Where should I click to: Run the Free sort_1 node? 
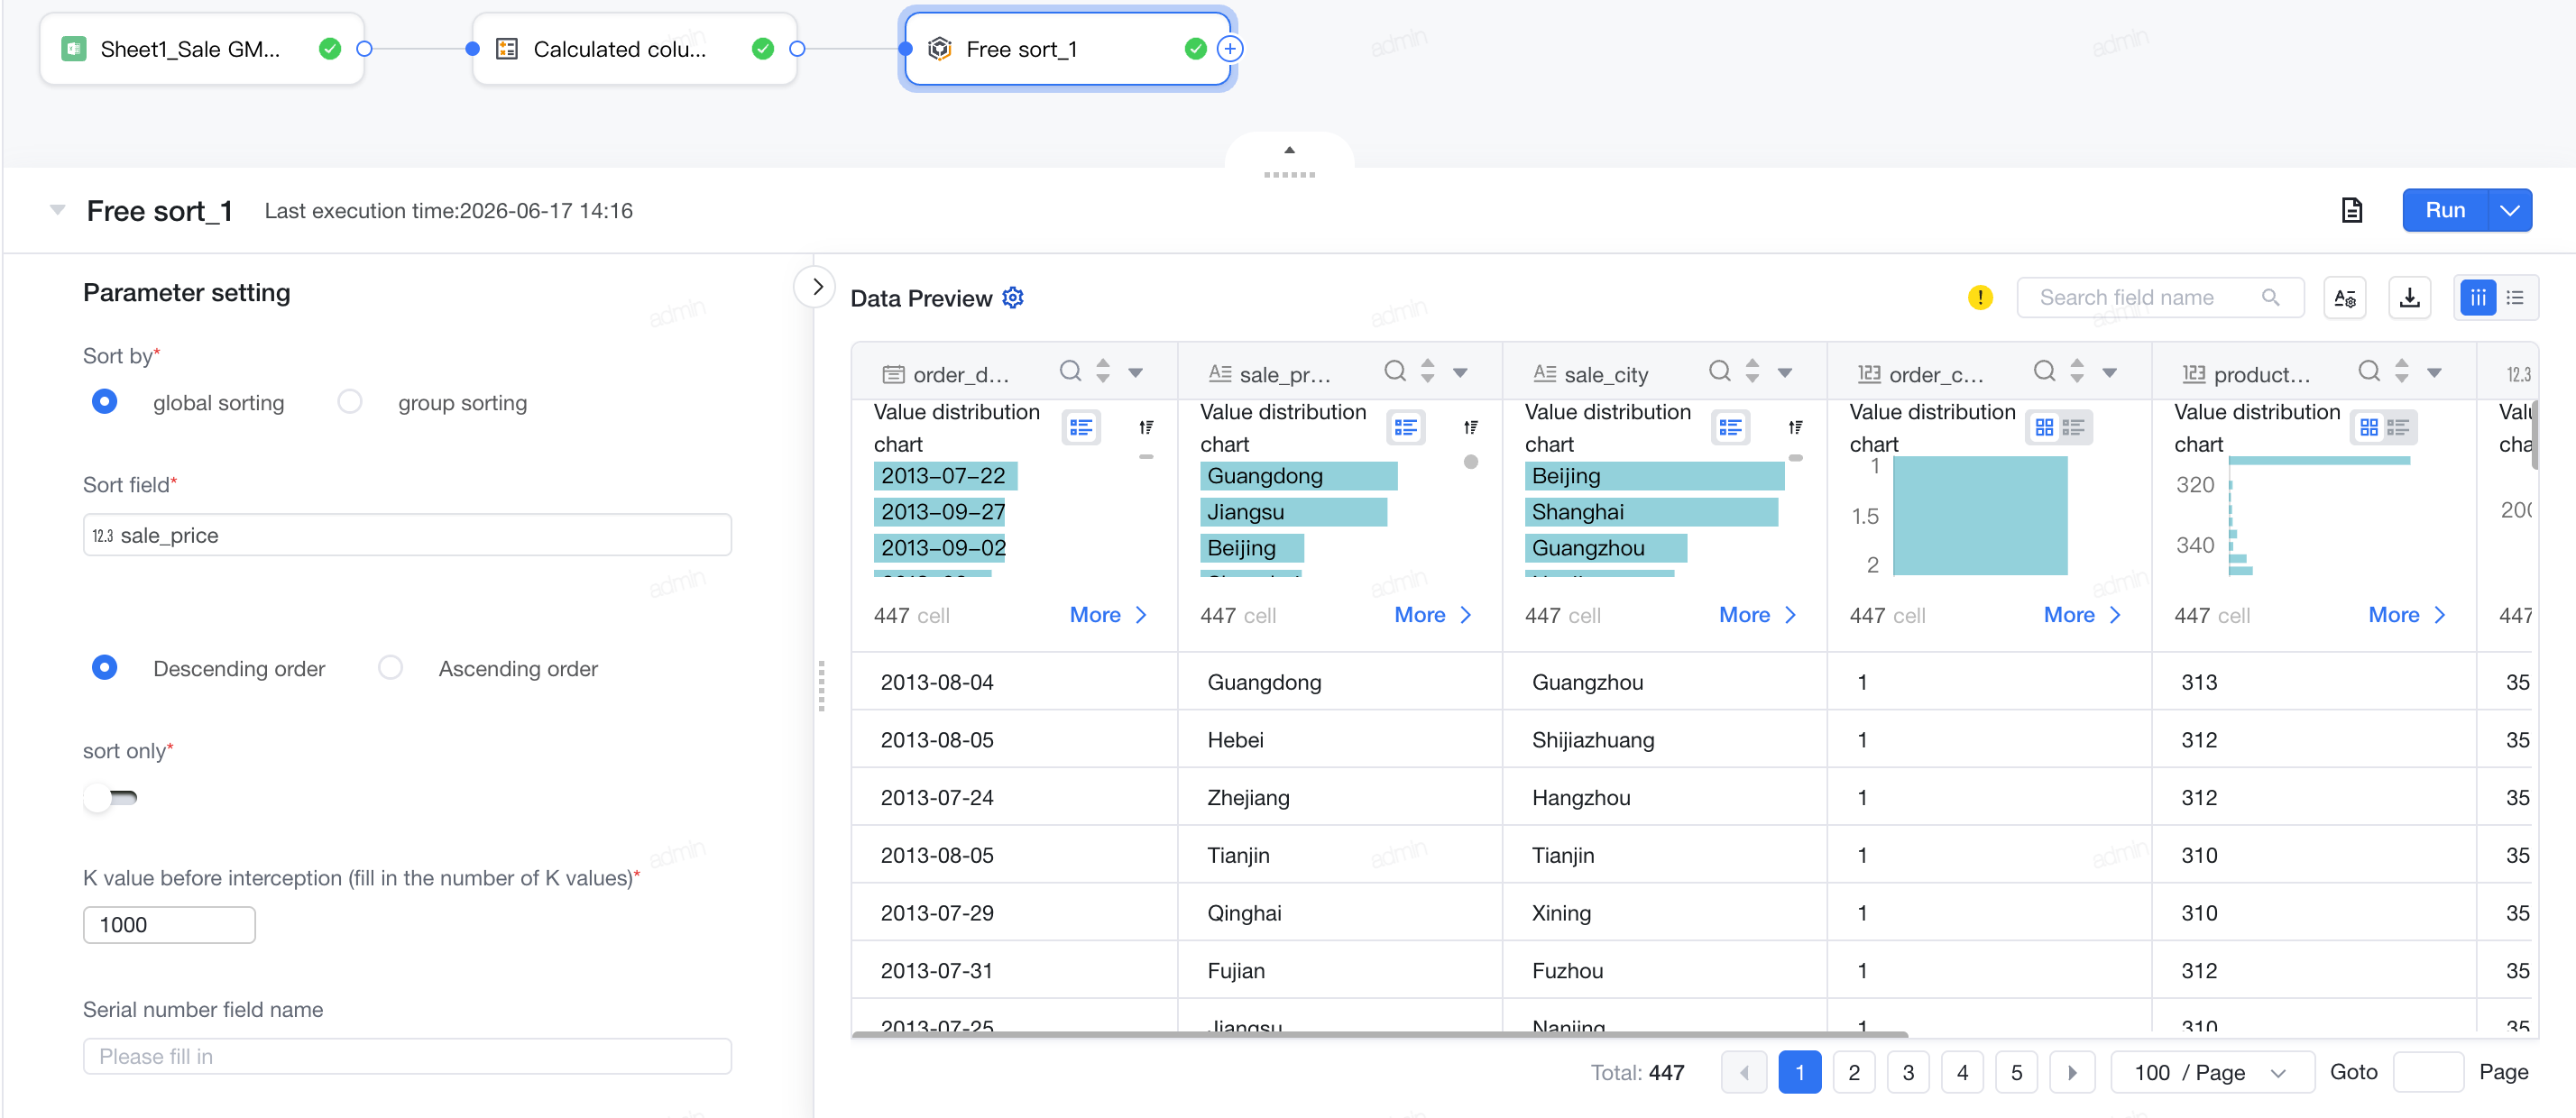[x=2445, y=210]
